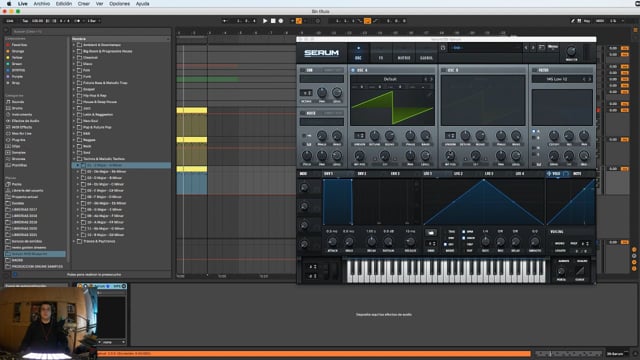The image size is (640, 360).
Task: Click the PORTA knob in Serum
Action: [x=561, y=271]
